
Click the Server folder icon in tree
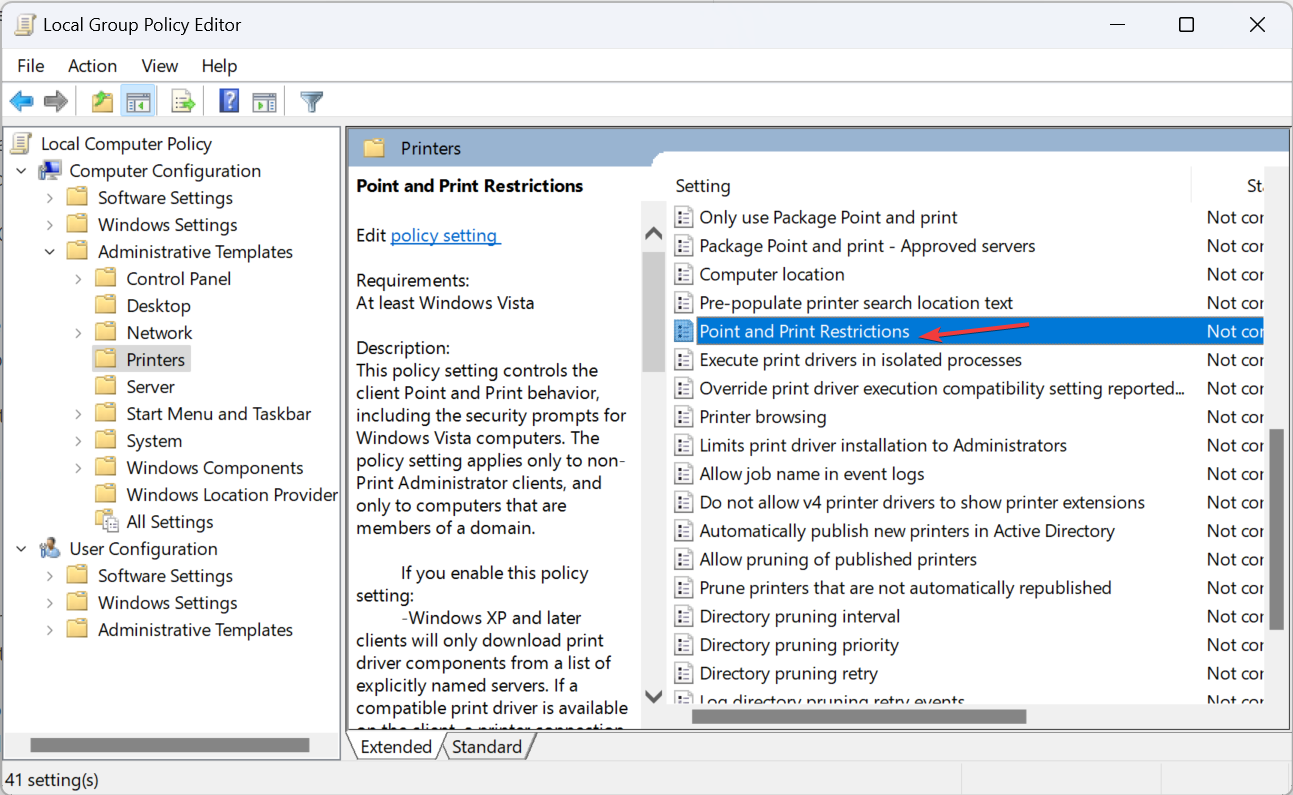click(x=106, y=386)
